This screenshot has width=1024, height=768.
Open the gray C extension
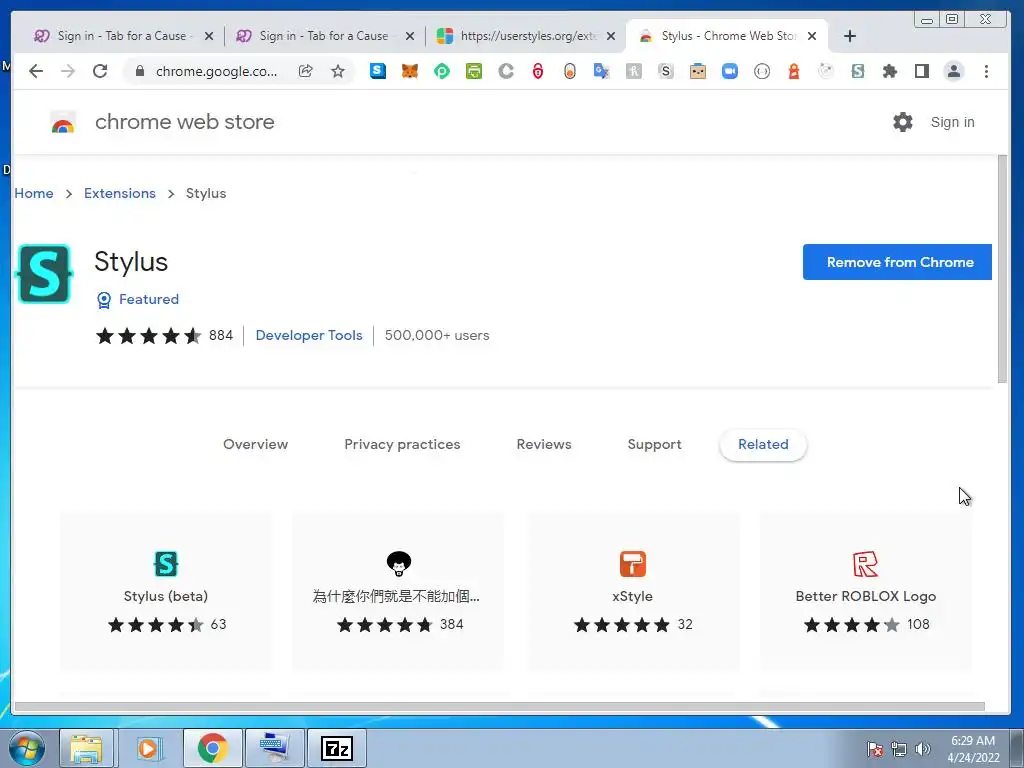(506, 71)
